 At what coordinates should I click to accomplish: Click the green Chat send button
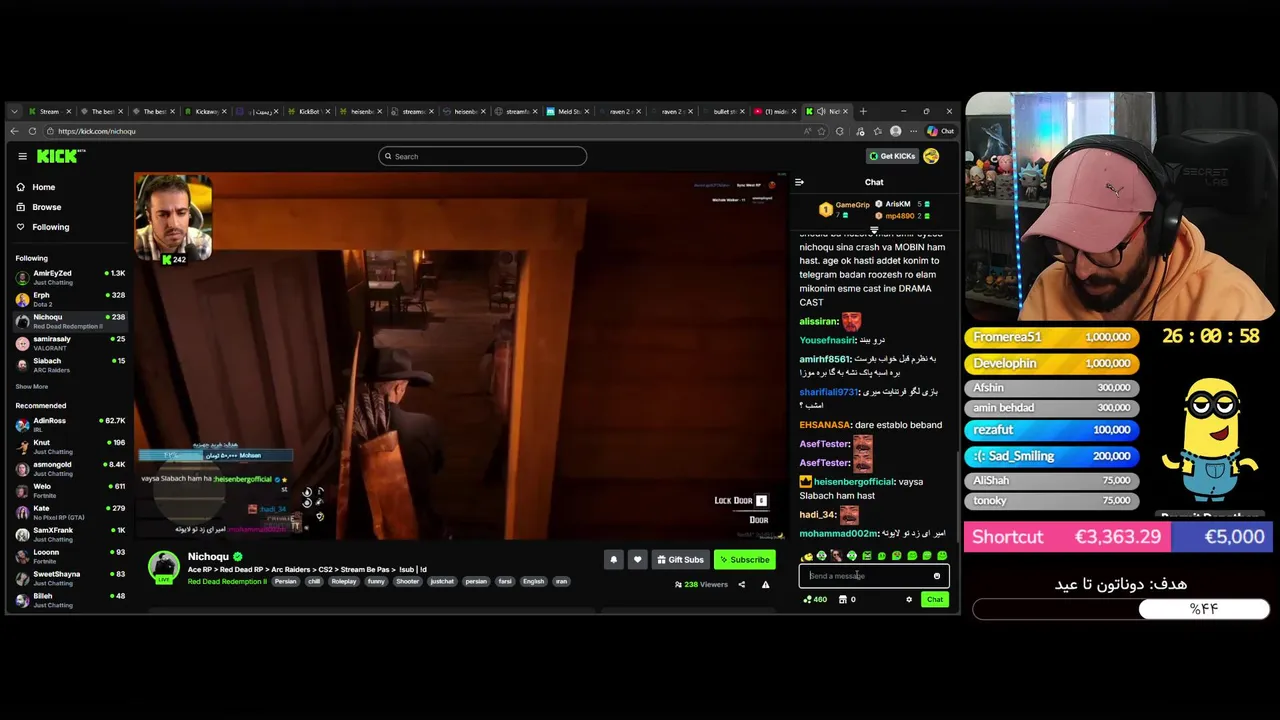[x=934, y=599]
